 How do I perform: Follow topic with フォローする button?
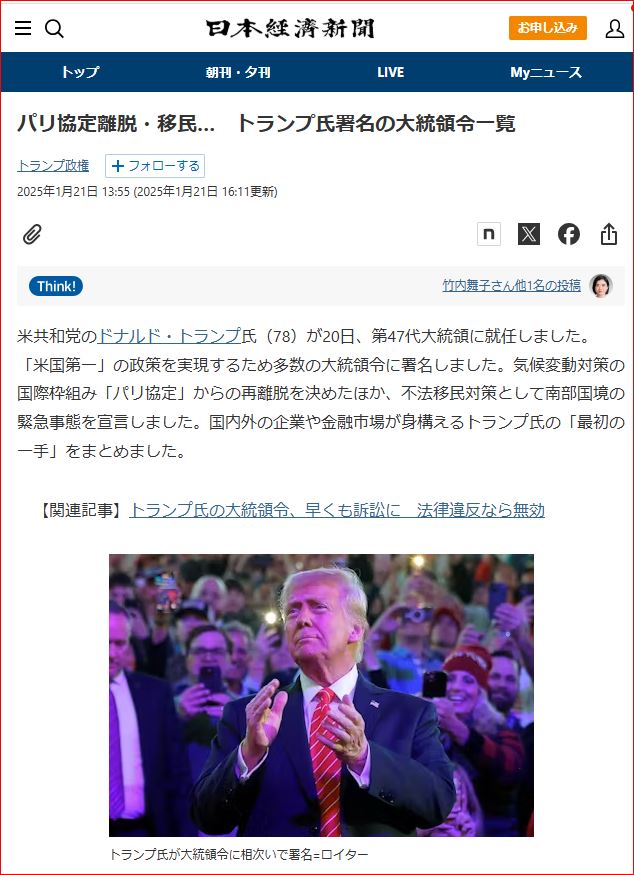155,166
